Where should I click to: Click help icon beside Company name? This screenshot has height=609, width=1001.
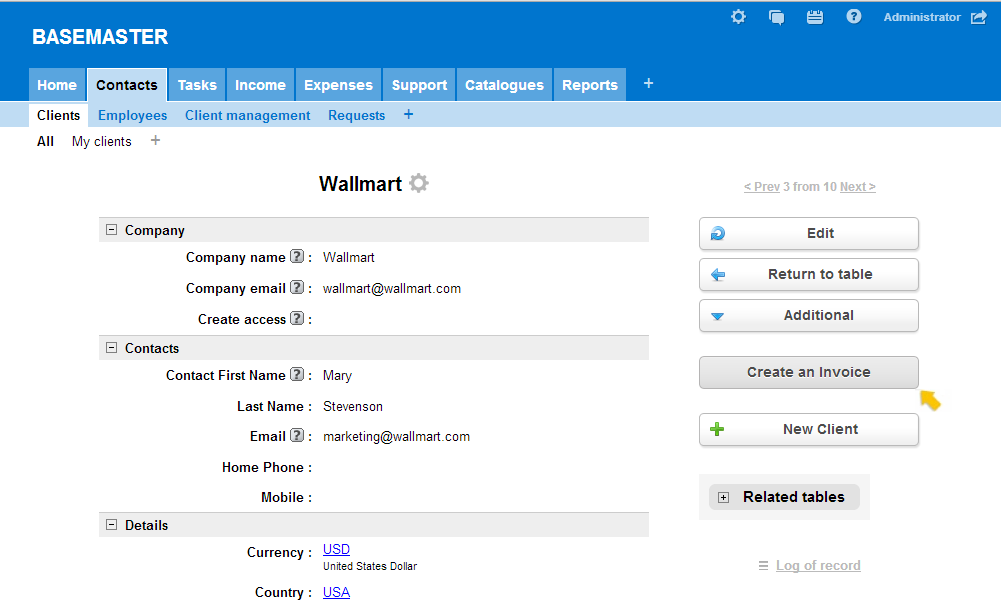[297, 257]
